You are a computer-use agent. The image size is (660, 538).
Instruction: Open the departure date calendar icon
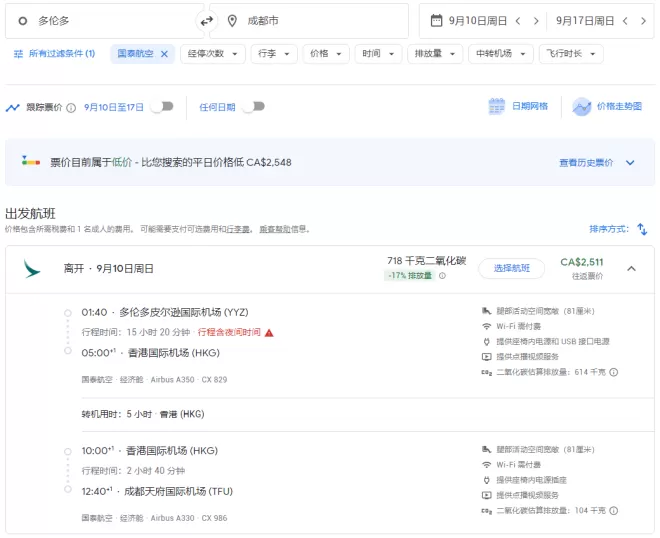coord(436,20)
